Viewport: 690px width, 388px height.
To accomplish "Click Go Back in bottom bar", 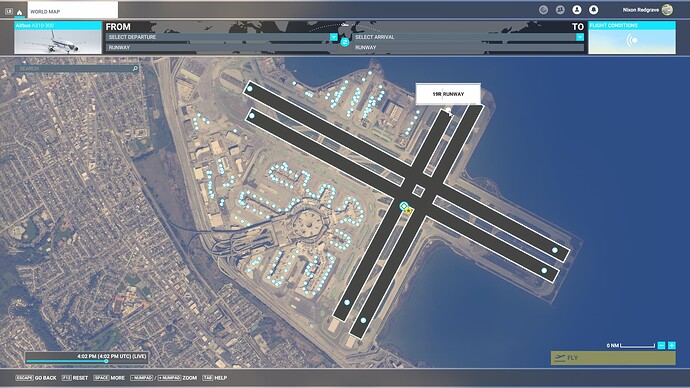I will pyautogui.click(x=36, y=378).
